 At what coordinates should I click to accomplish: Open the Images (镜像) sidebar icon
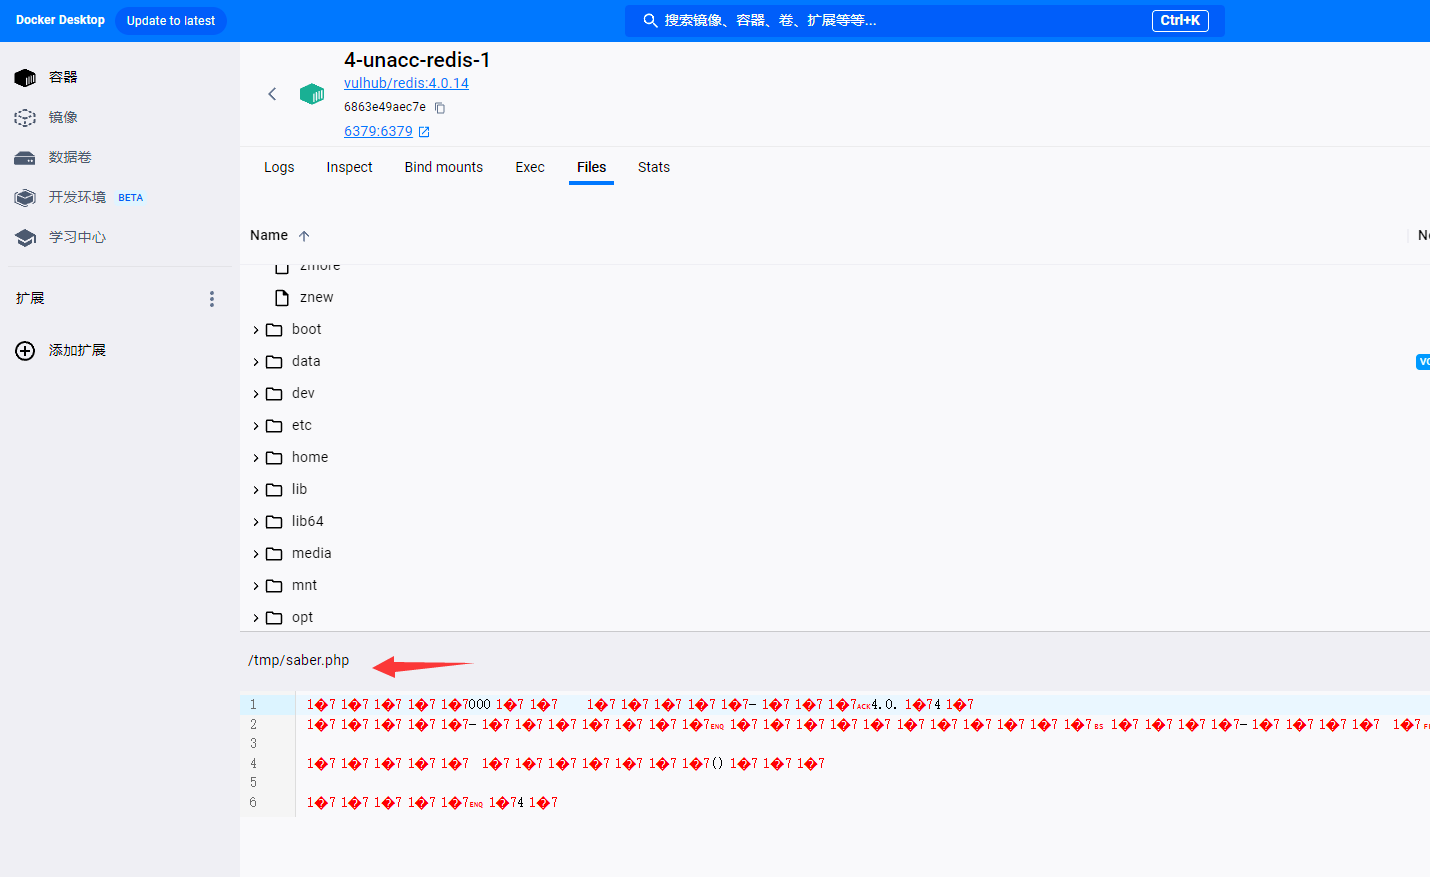pyautogui.click(x=25, y=118)
